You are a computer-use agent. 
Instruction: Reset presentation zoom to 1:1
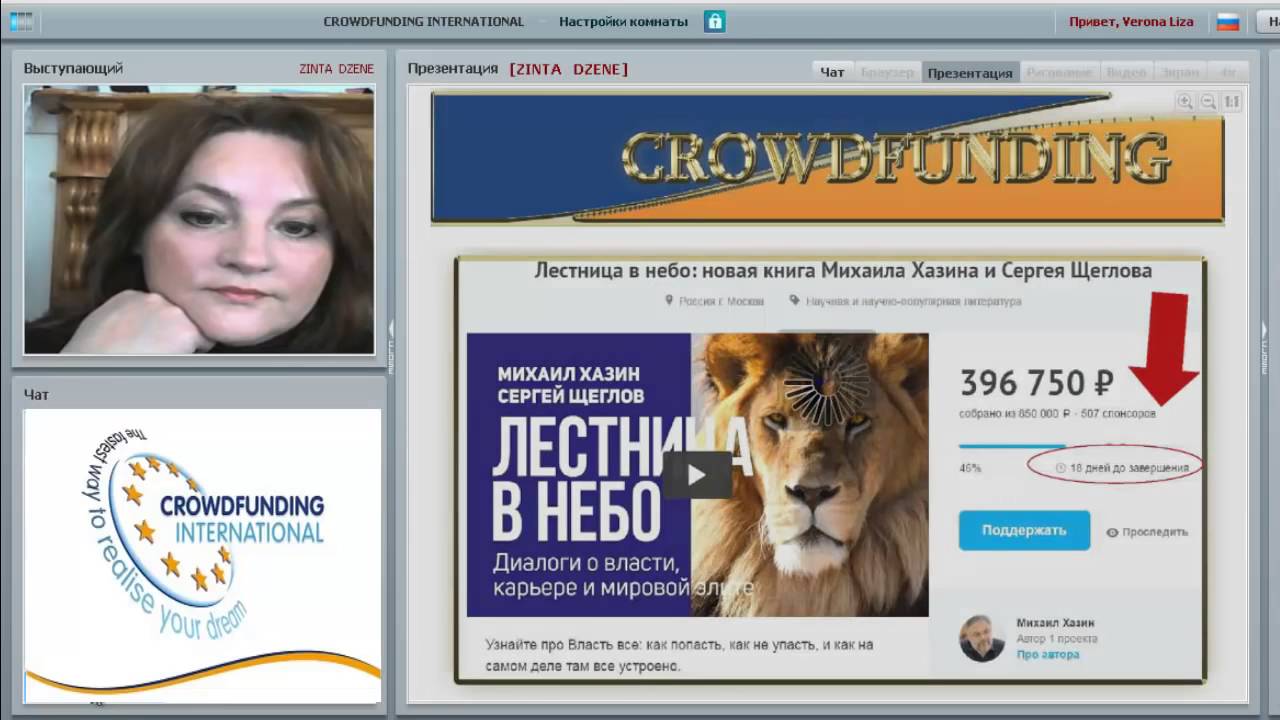[x=1231, y=101]
